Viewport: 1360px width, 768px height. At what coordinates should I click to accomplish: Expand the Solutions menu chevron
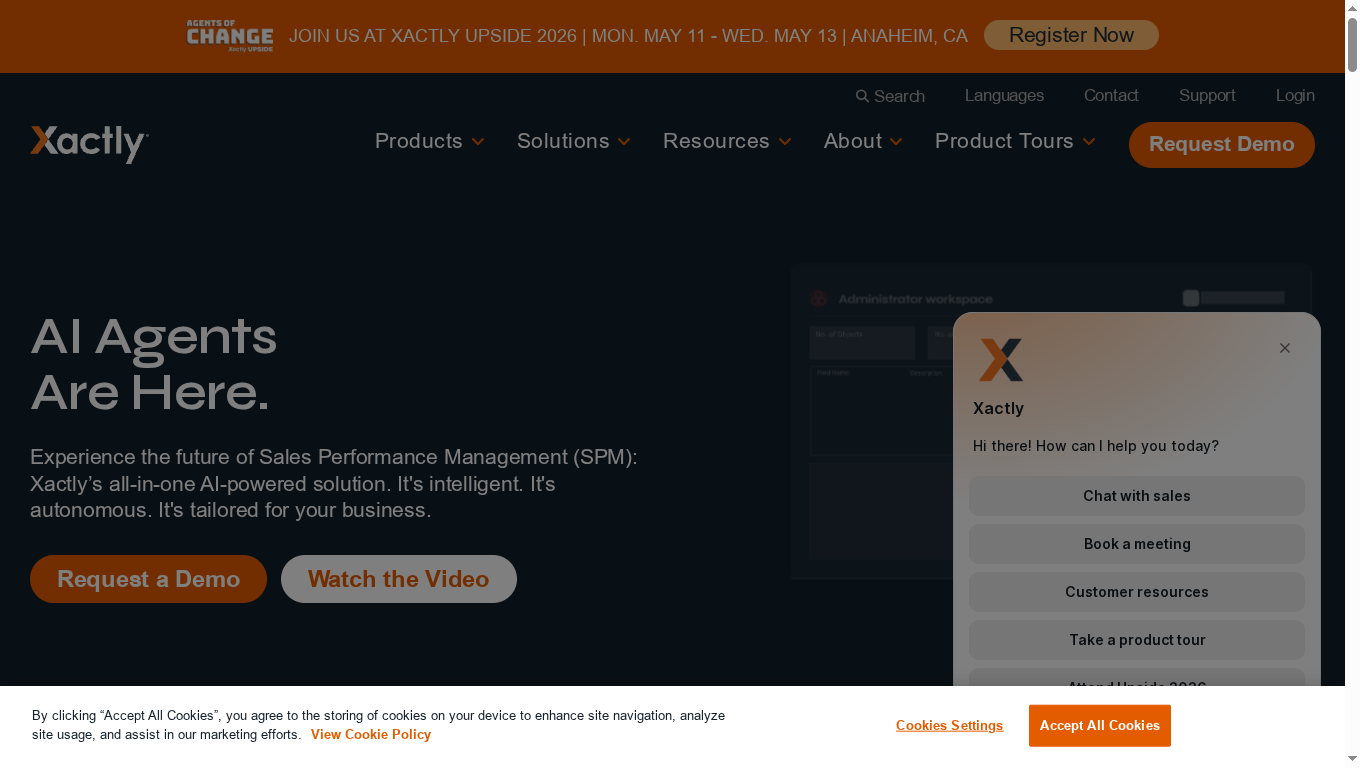tap(624, 142)
